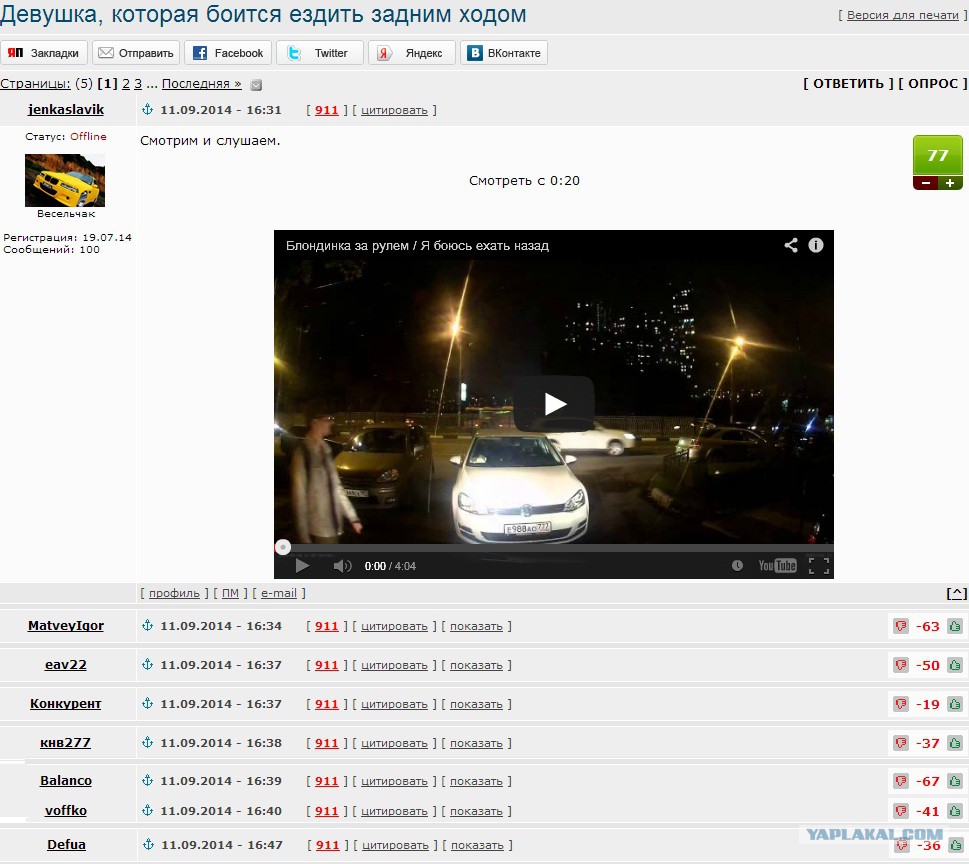Expand кнв277 post with показать
Viewport: 969px width, 864px height.
476,743
